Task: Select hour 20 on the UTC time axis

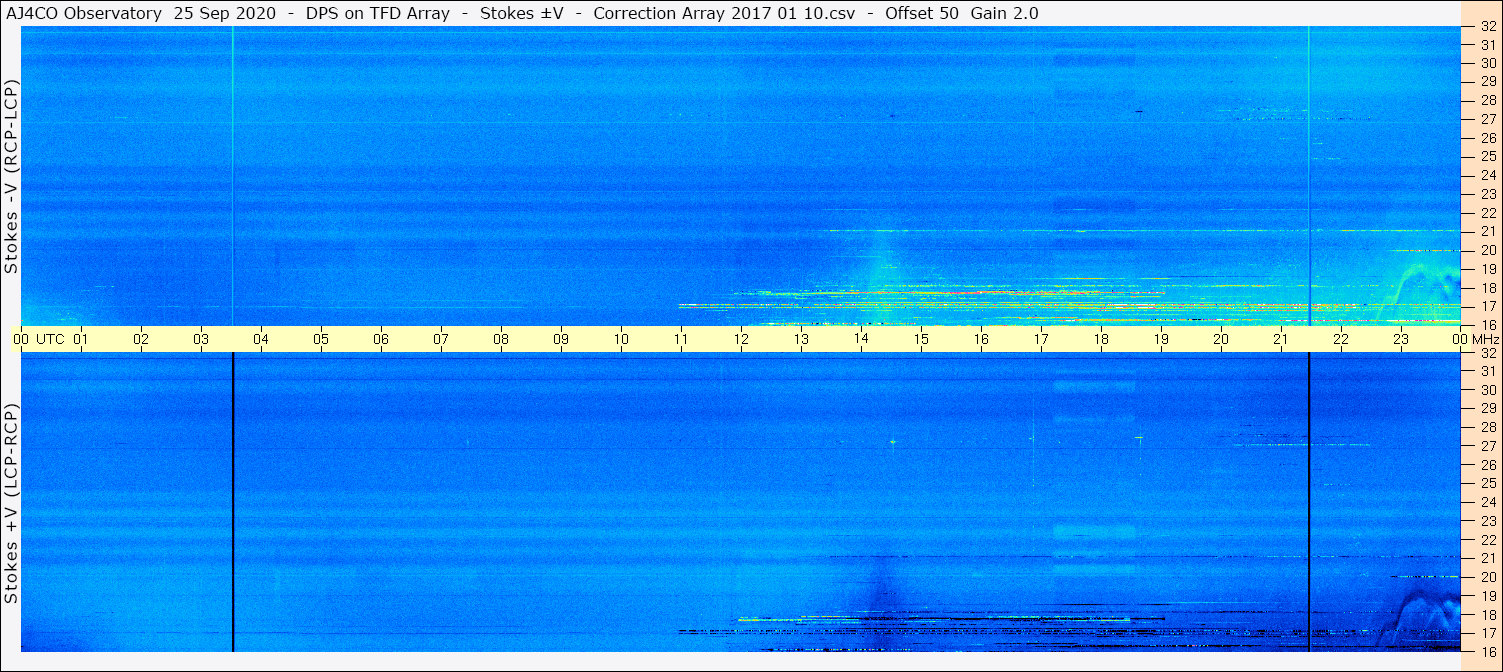Action: pos(1221,339)
